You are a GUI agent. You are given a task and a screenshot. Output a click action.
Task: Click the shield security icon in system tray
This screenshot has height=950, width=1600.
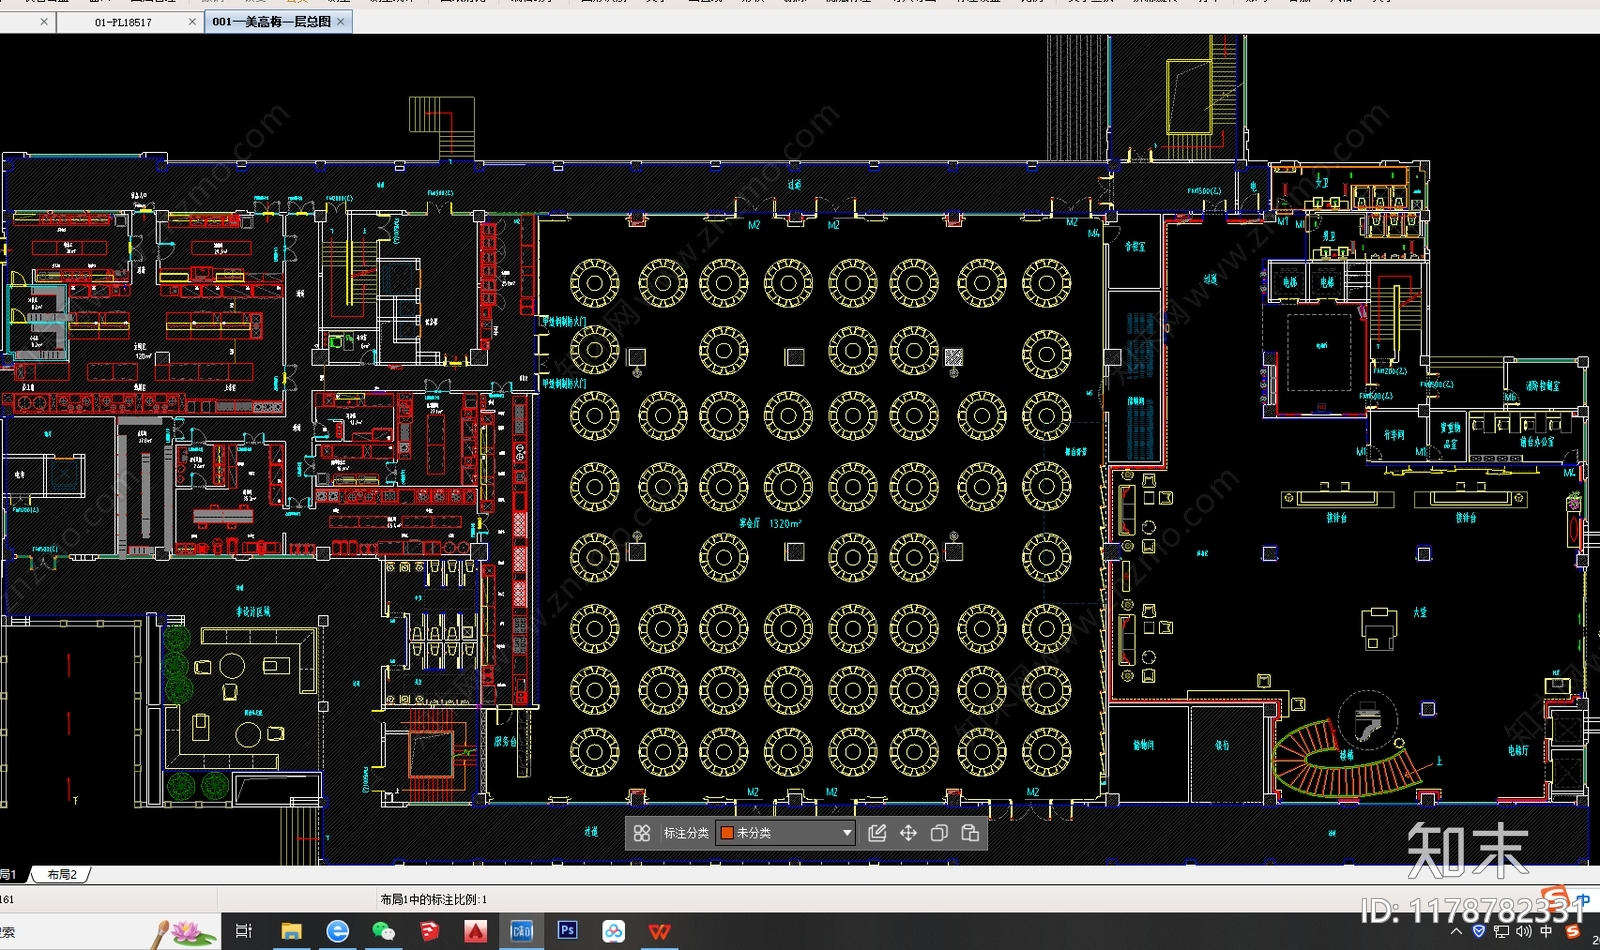point(1479,931)
